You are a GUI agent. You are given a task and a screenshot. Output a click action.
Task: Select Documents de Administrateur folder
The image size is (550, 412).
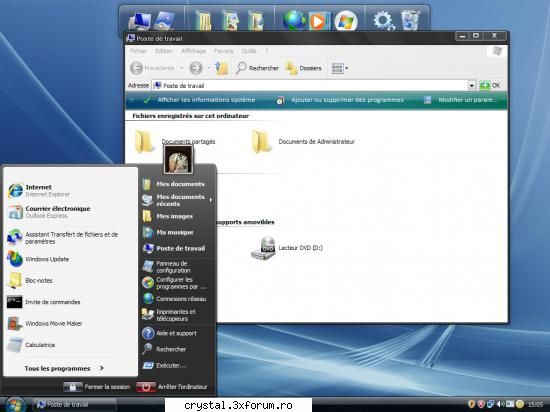303,141
